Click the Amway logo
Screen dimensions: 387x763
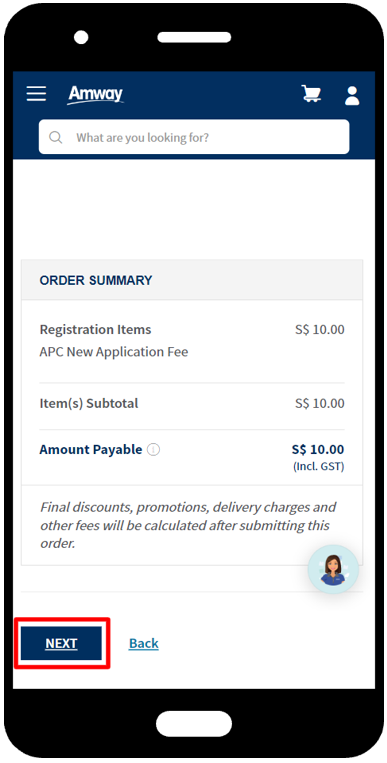click(x=95, y=95)
